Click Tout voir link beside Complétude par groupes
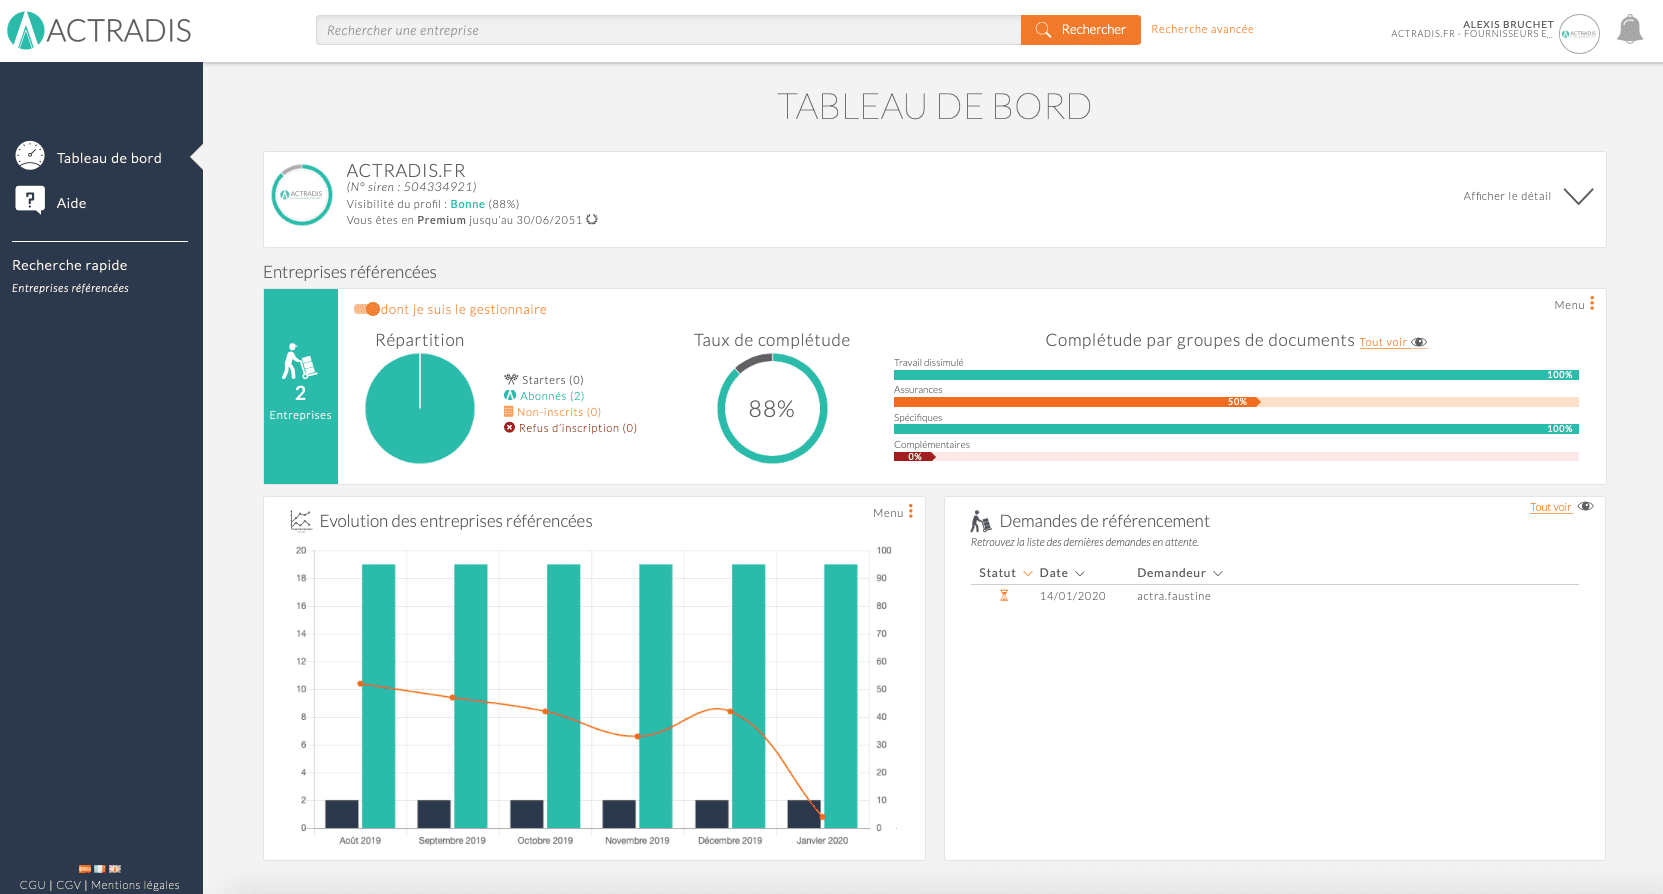The width and height of the screenshot is (1663, 894). pos(1383,342)
